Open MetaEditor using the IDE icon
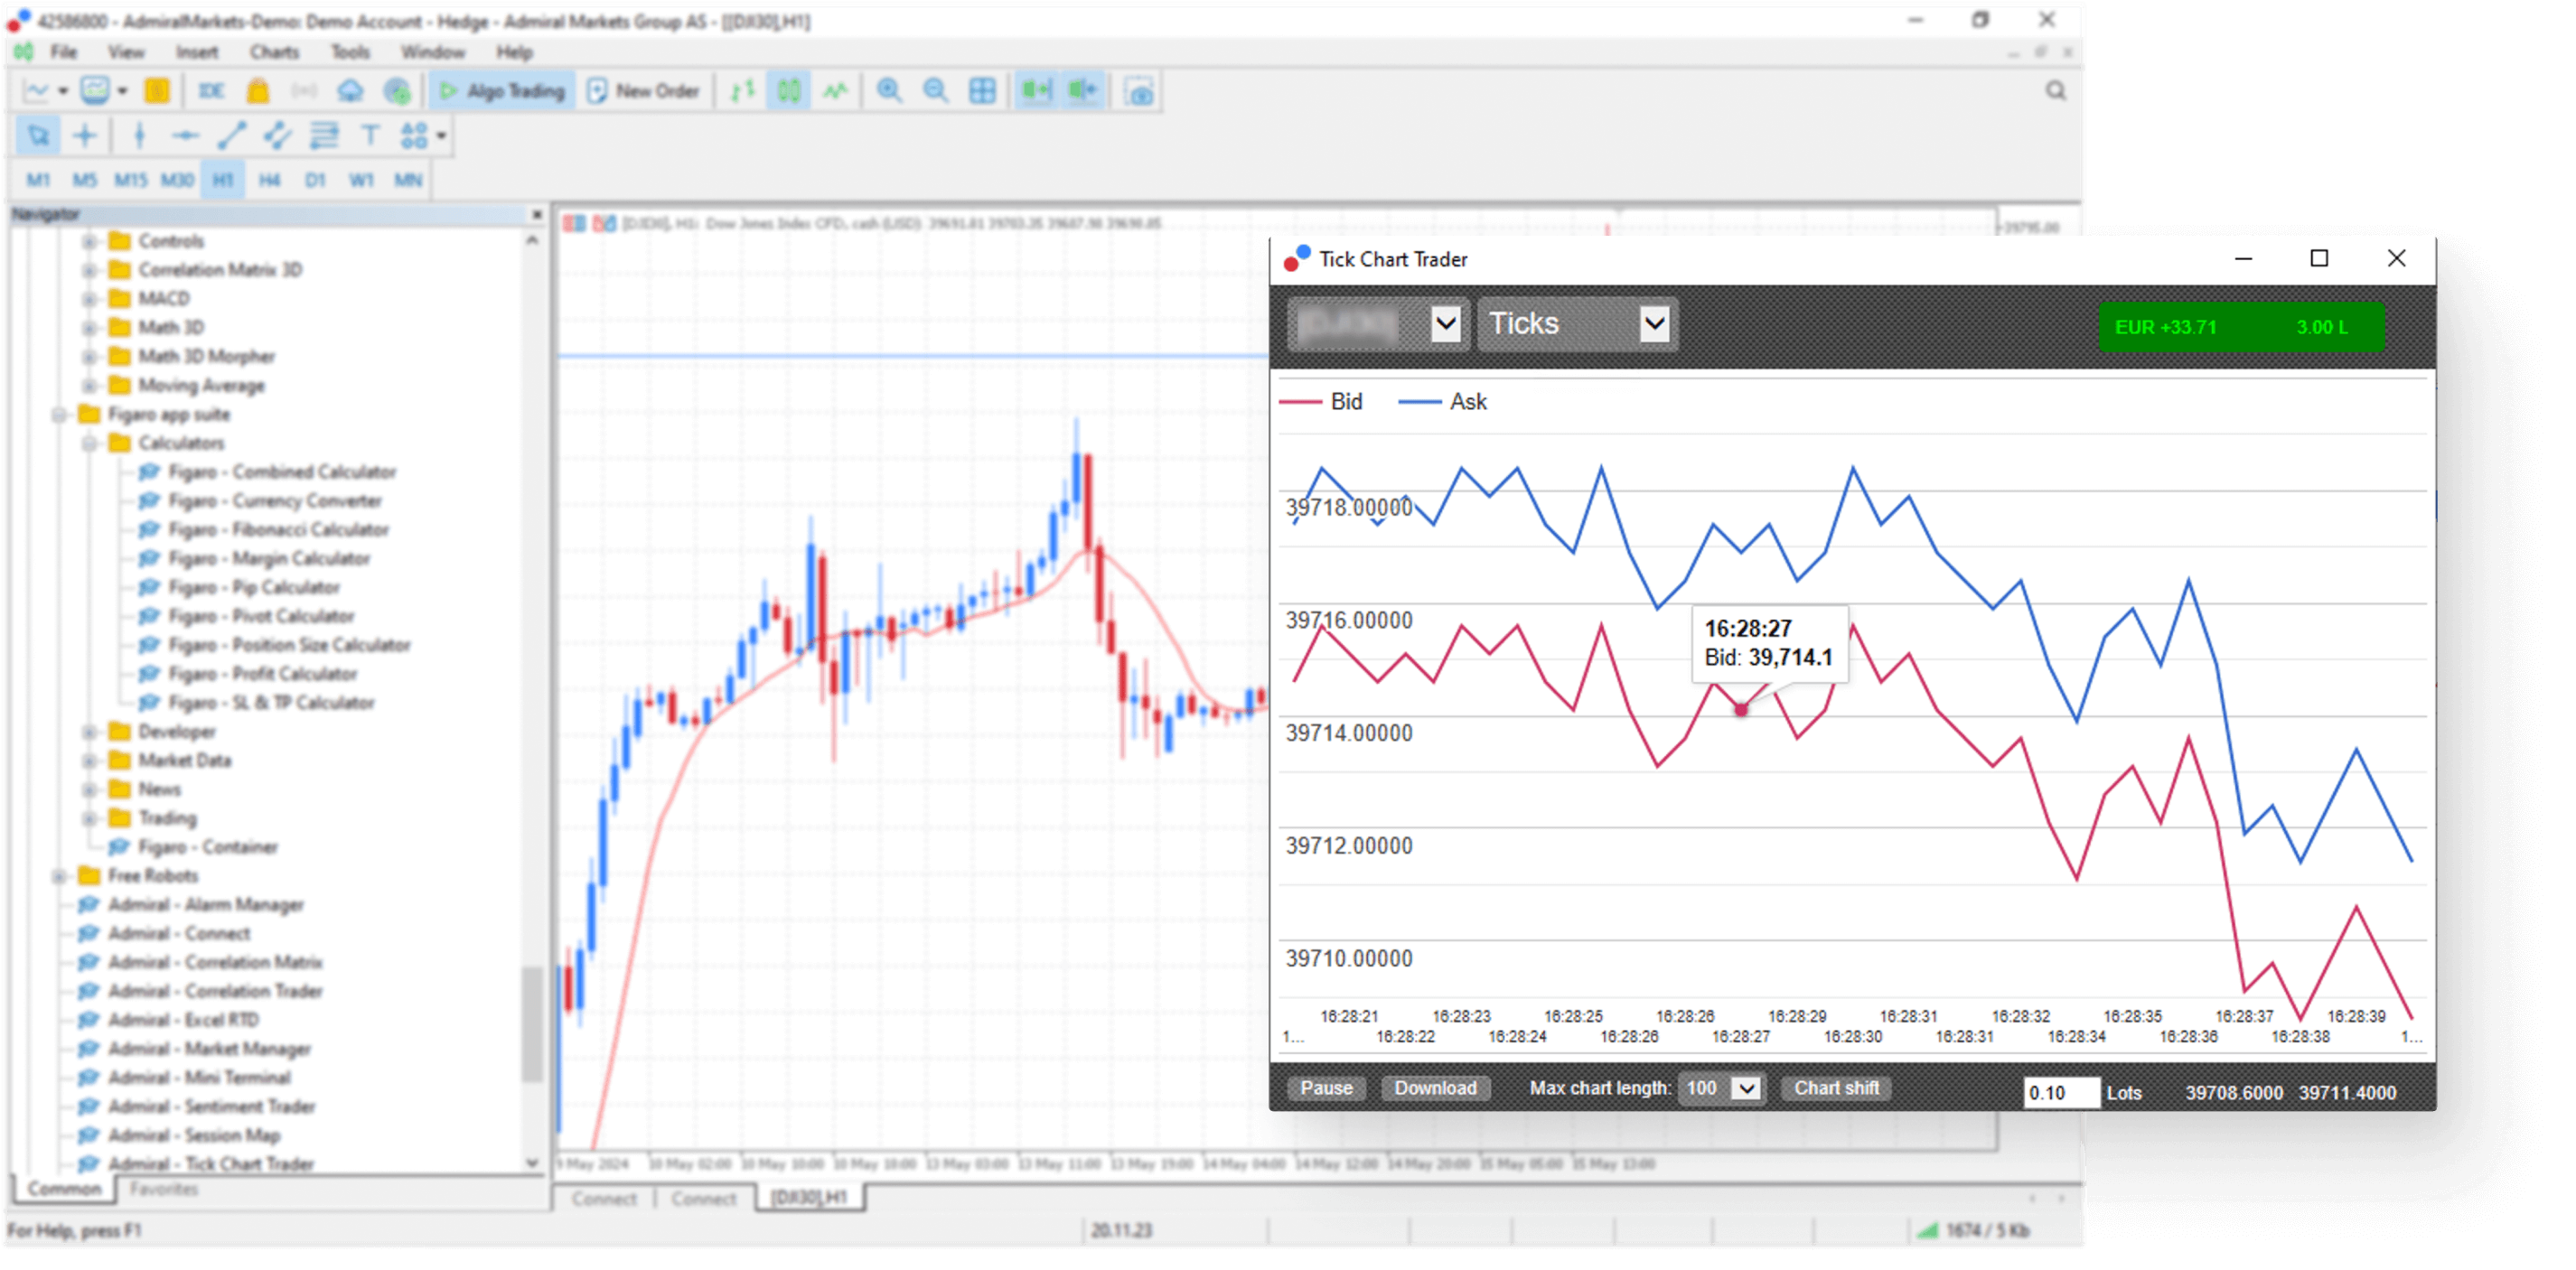This screenshot has width=2576, height=1270. pos(210,90)
